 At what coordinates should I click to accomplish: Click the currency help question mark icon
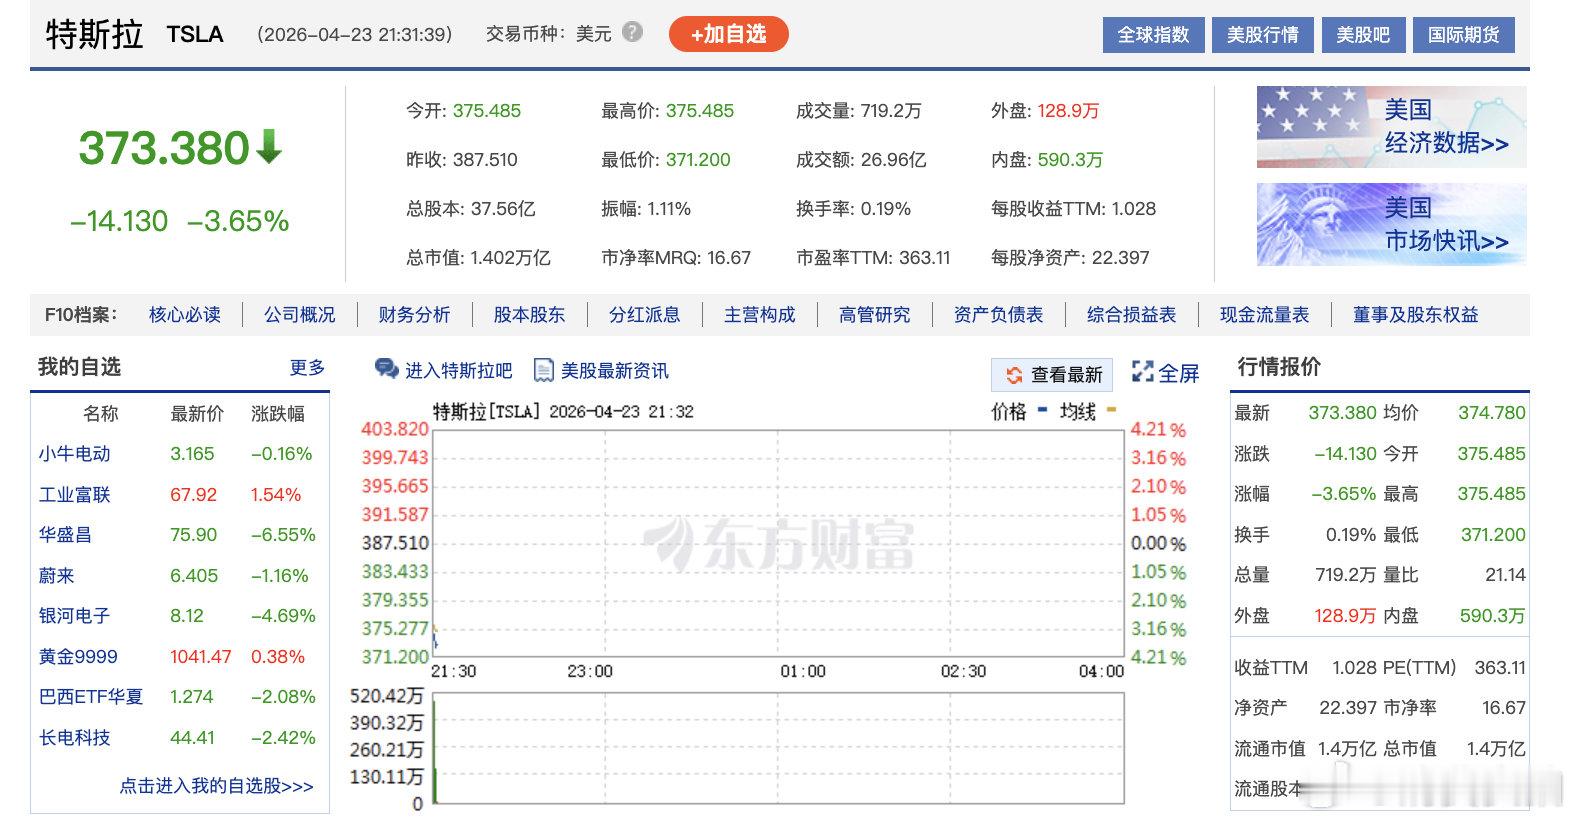tap(632, 32)
